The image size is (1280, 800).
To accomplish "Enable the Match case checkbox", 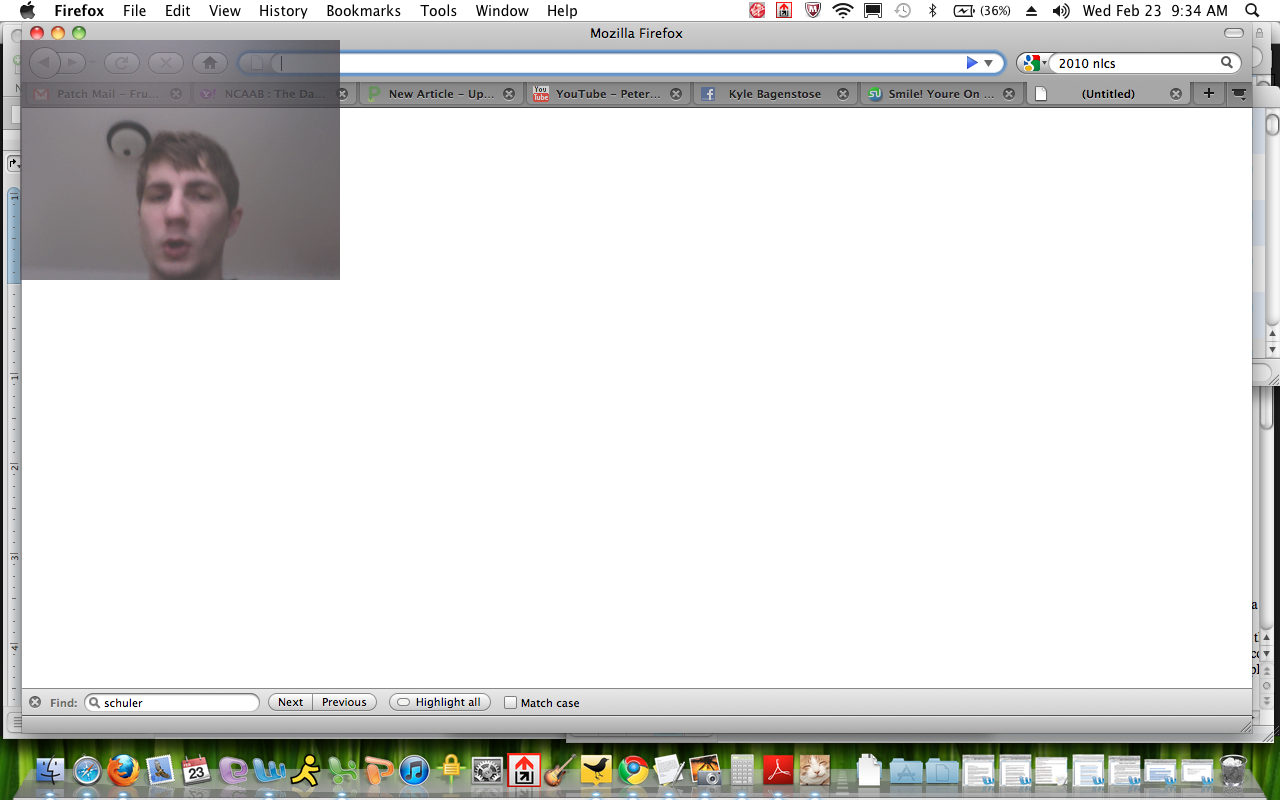I will [511, 703].
